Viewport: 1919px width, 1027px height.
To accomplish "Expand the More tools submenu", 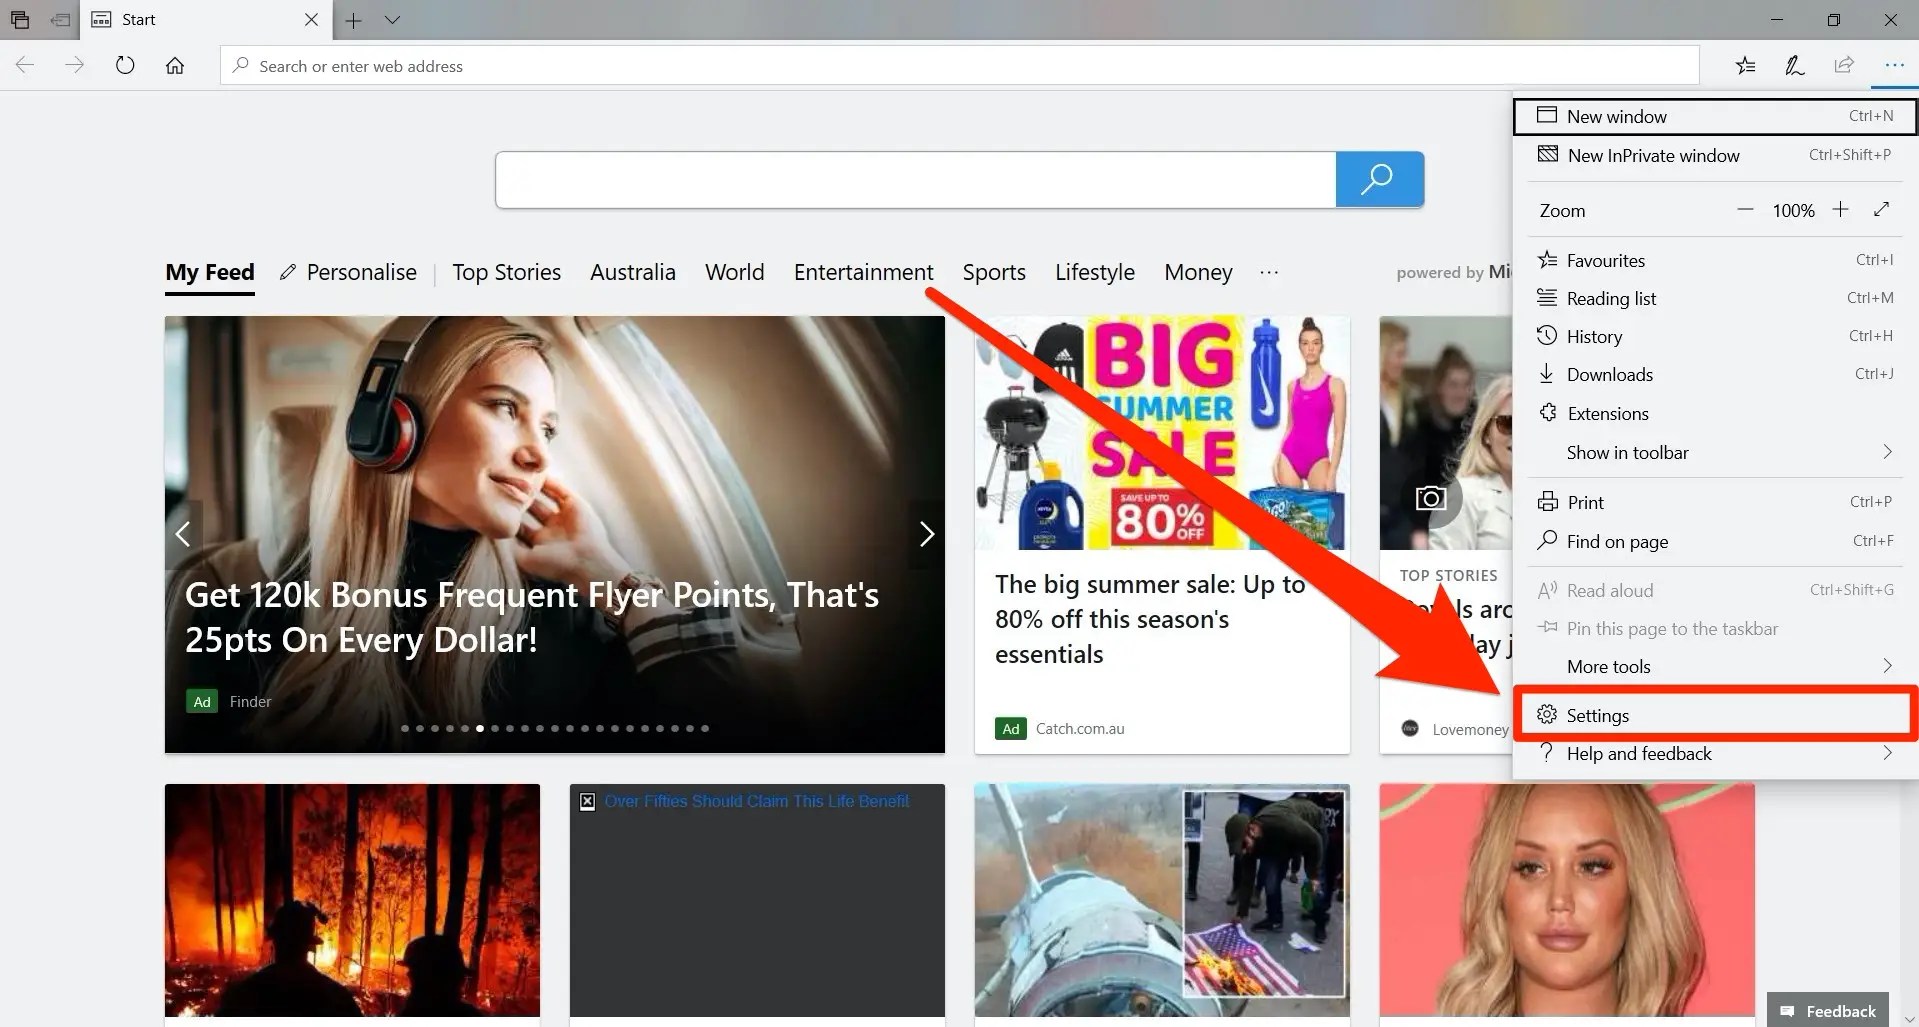I will (x=1715, y=666).
